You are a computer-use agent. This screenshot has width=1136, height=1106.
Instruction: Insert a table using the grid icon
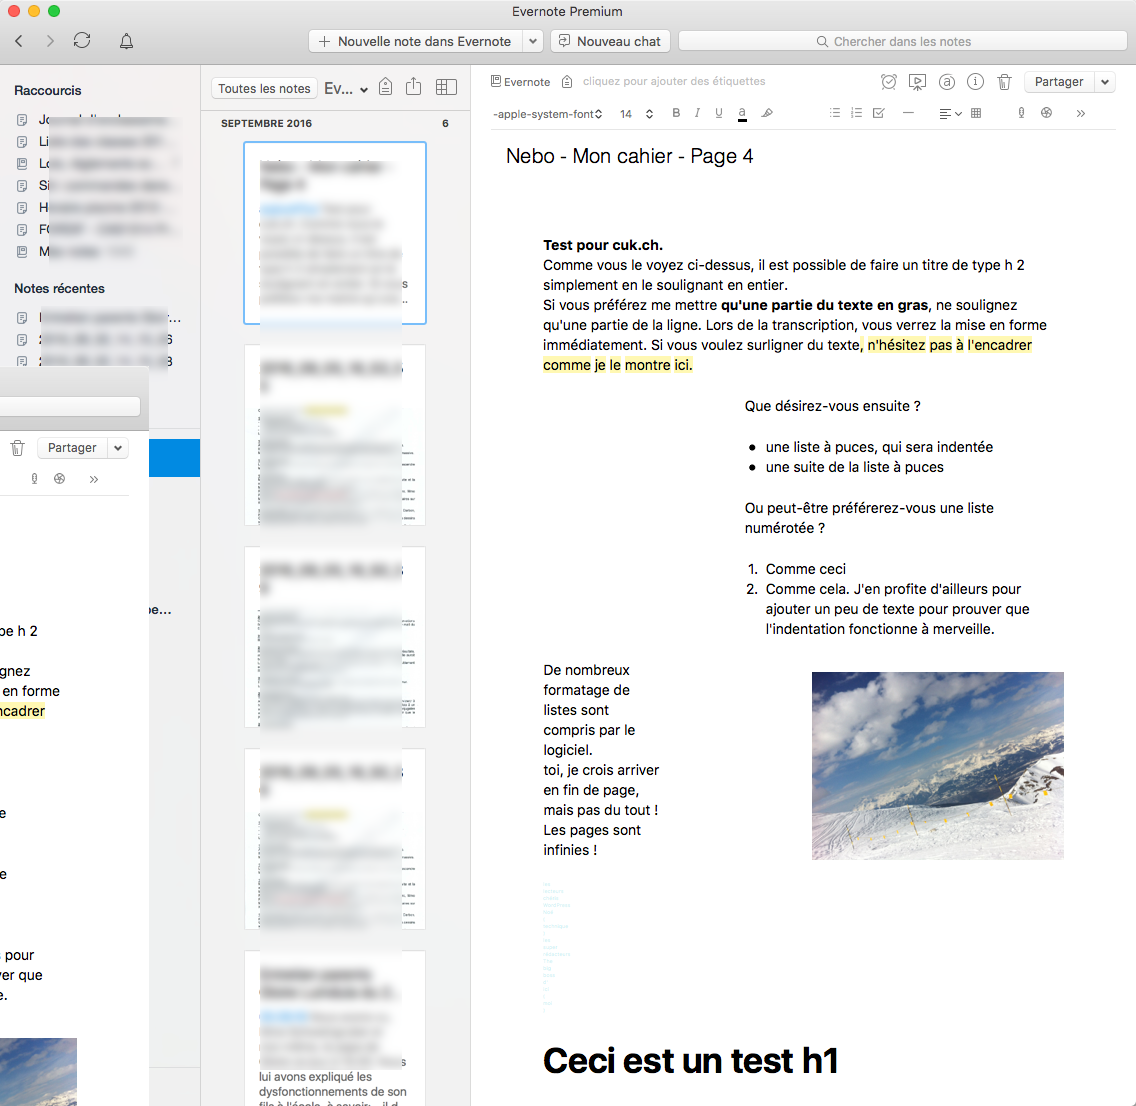976,113
